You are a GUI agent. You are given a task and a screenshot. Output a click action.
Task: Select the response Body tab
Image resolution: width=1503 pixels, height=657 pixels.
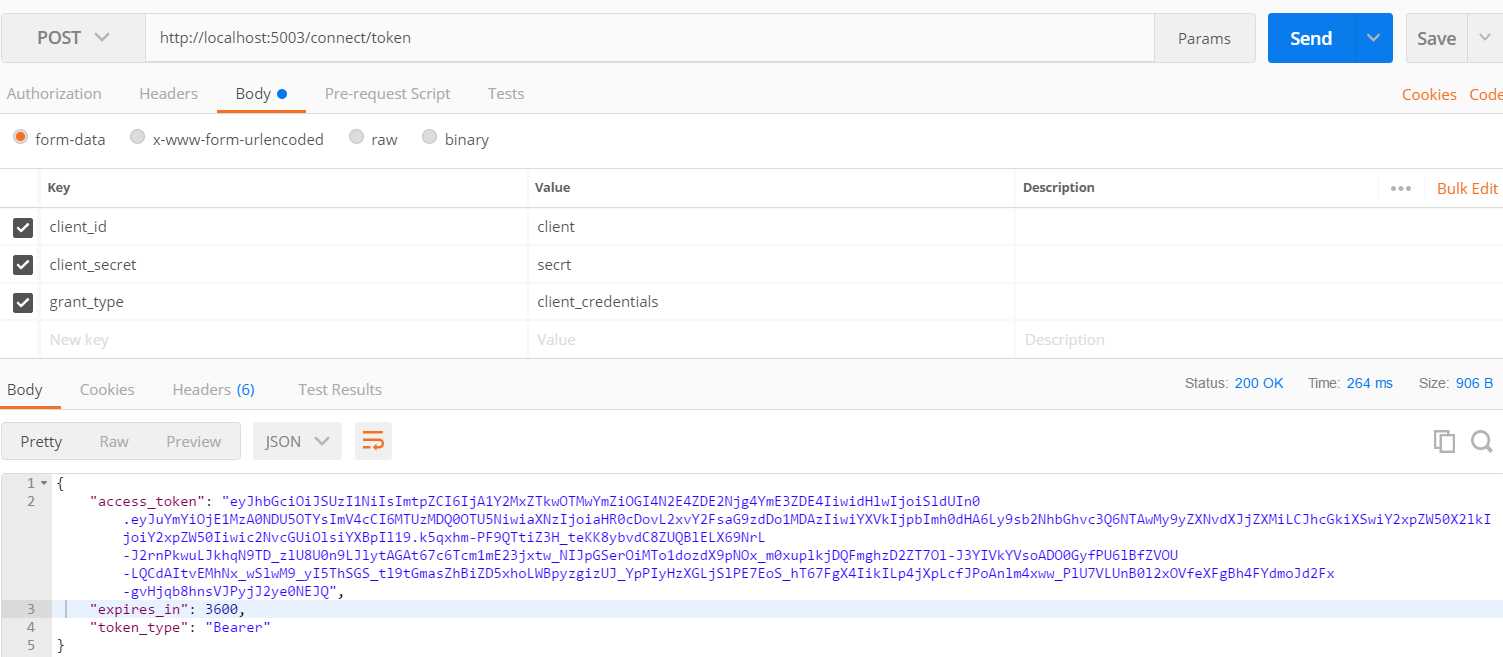[x=25, y=389]
